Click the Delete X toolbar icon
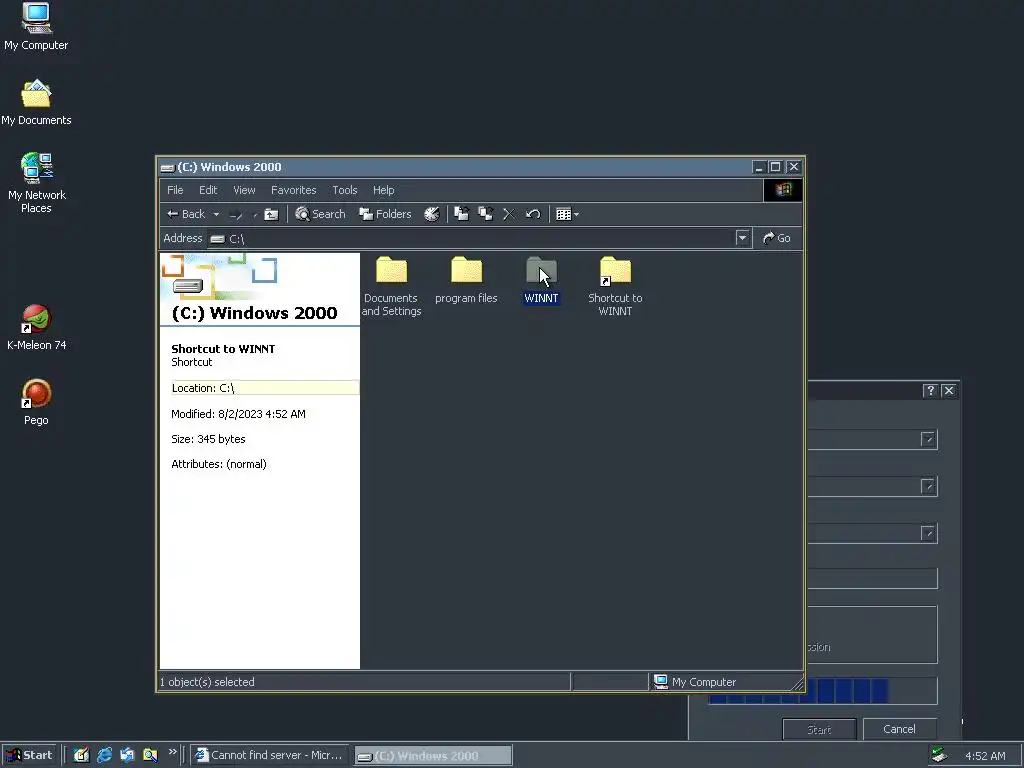 tap(509, 214)
